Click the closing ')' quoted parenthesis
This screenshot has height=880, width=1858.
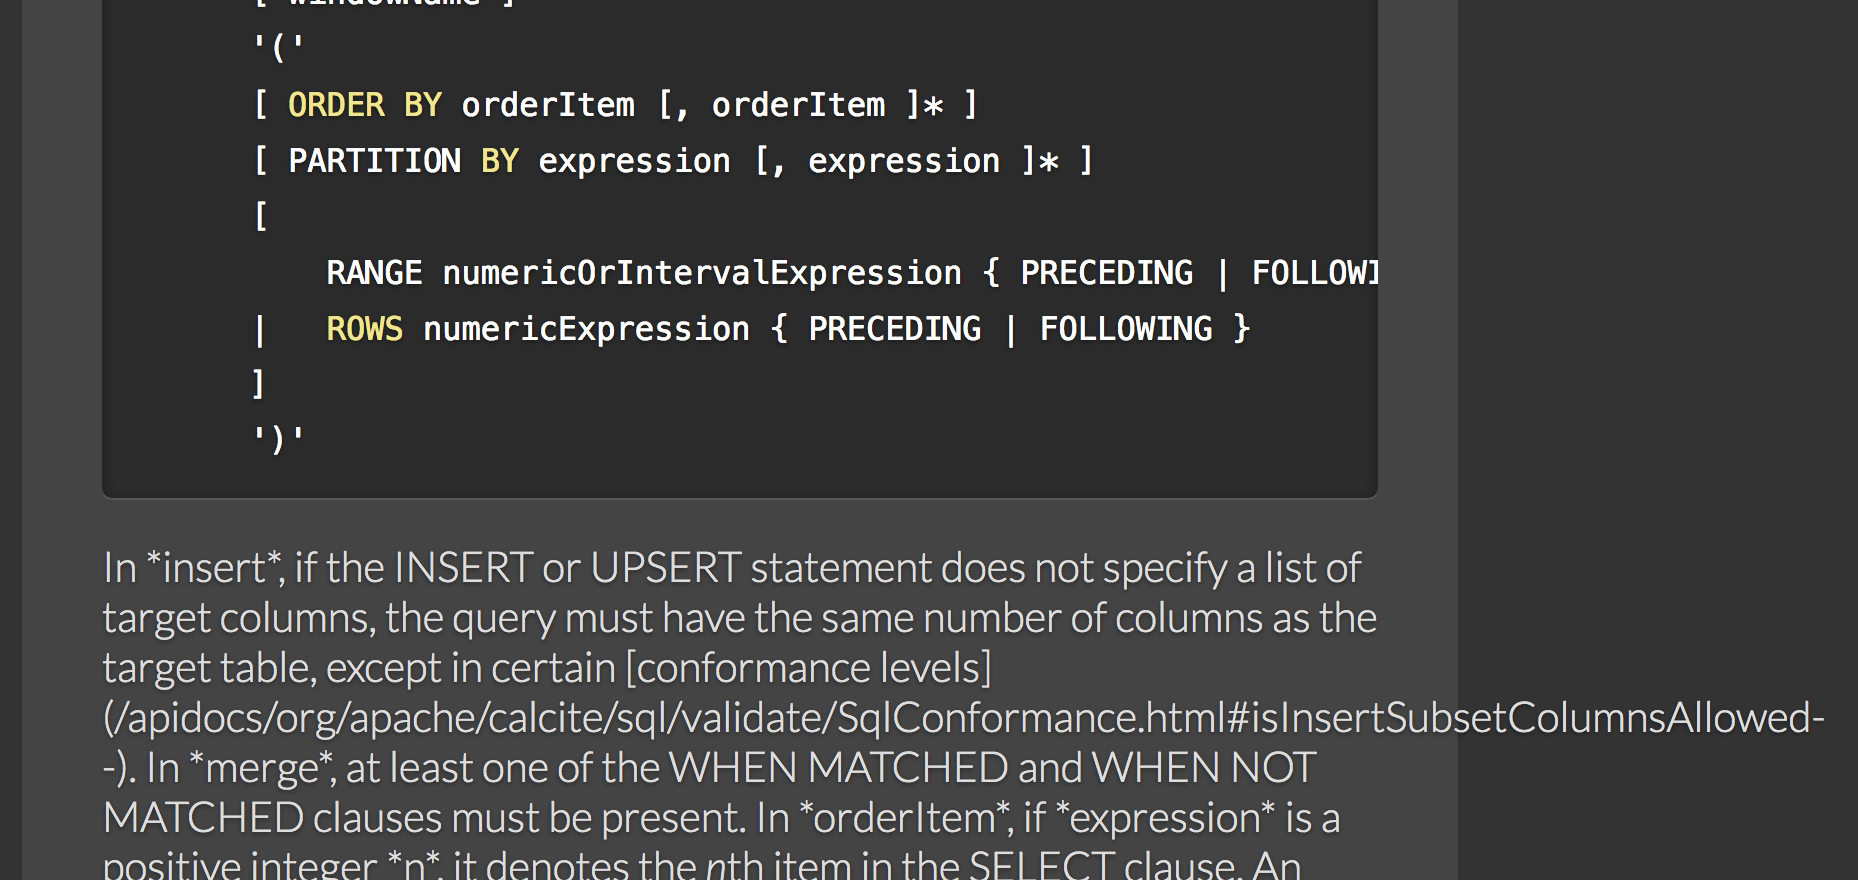click(279, 439)
